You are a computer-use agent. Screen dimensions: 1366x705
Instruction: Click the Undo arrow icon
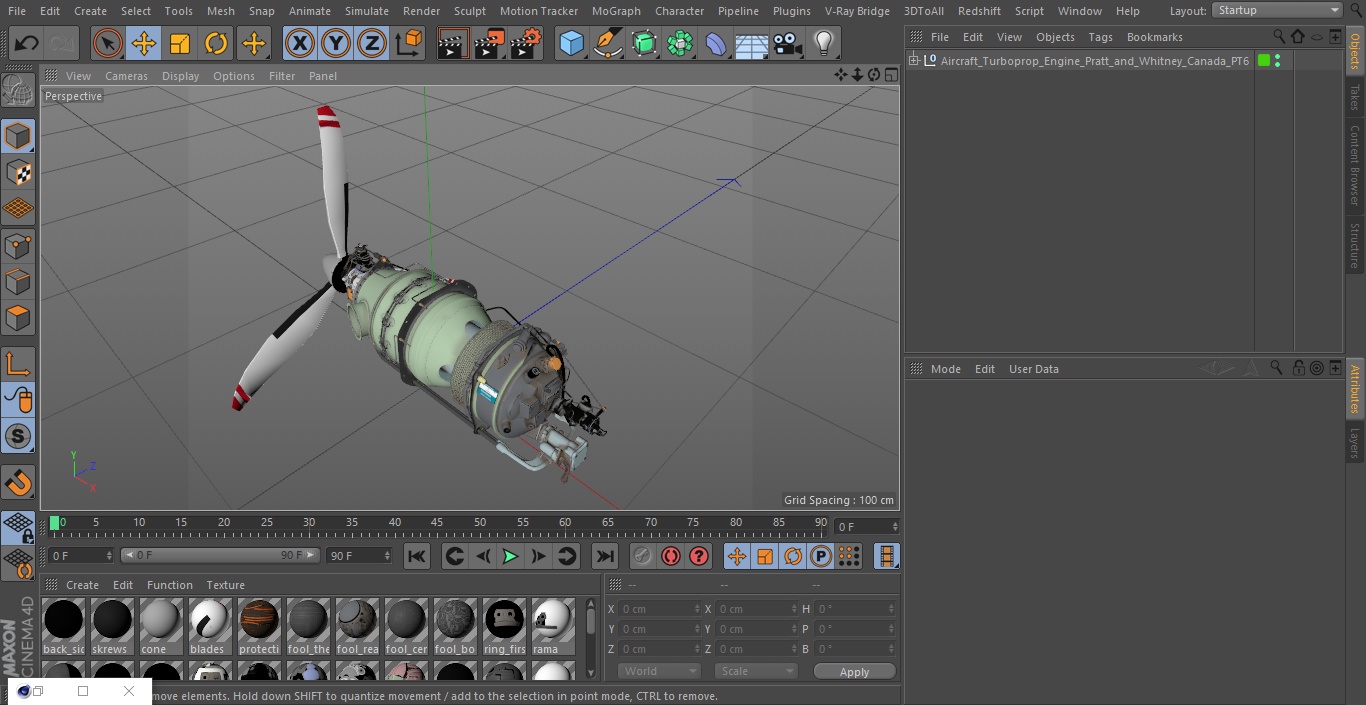(x=27, y=43)
